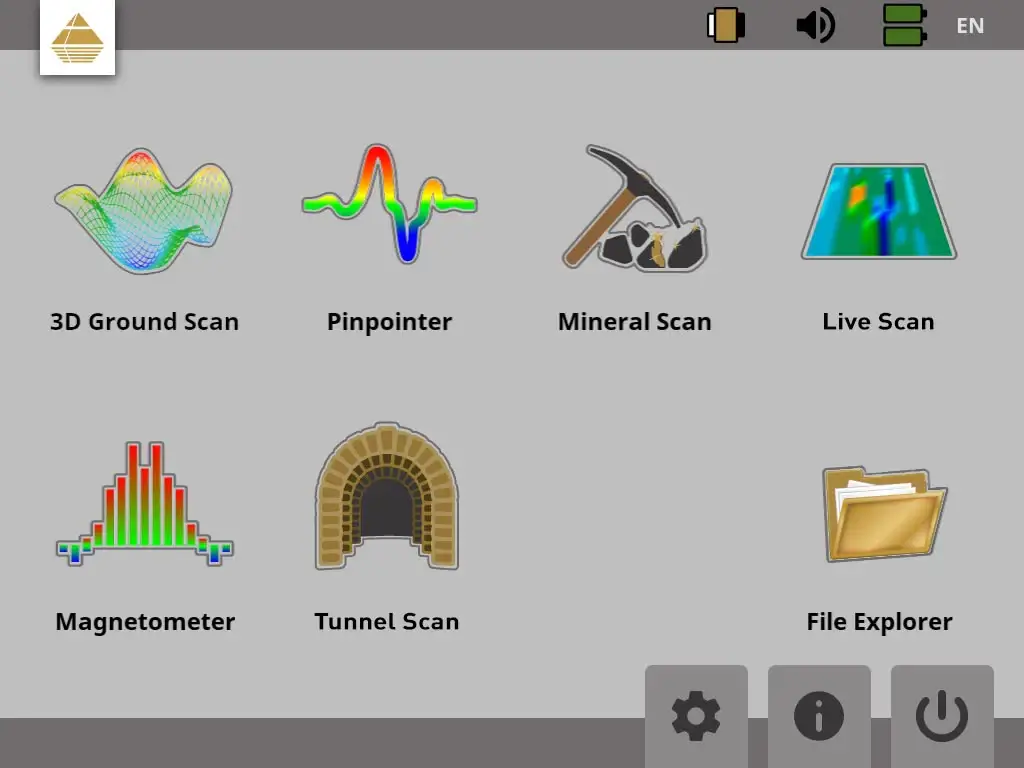Click the "Pinpointer" text label
The width and height of the screenshot is (1024, 768).
pos(389,322)
